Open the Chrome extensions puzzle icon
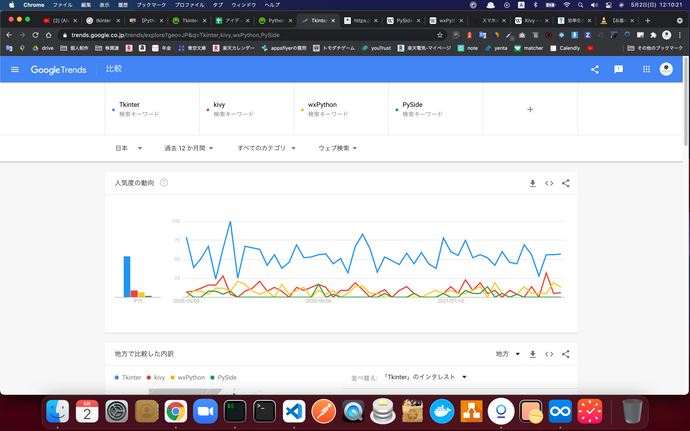The height and width of the screenshot is (431, 690). pos(653,35)
